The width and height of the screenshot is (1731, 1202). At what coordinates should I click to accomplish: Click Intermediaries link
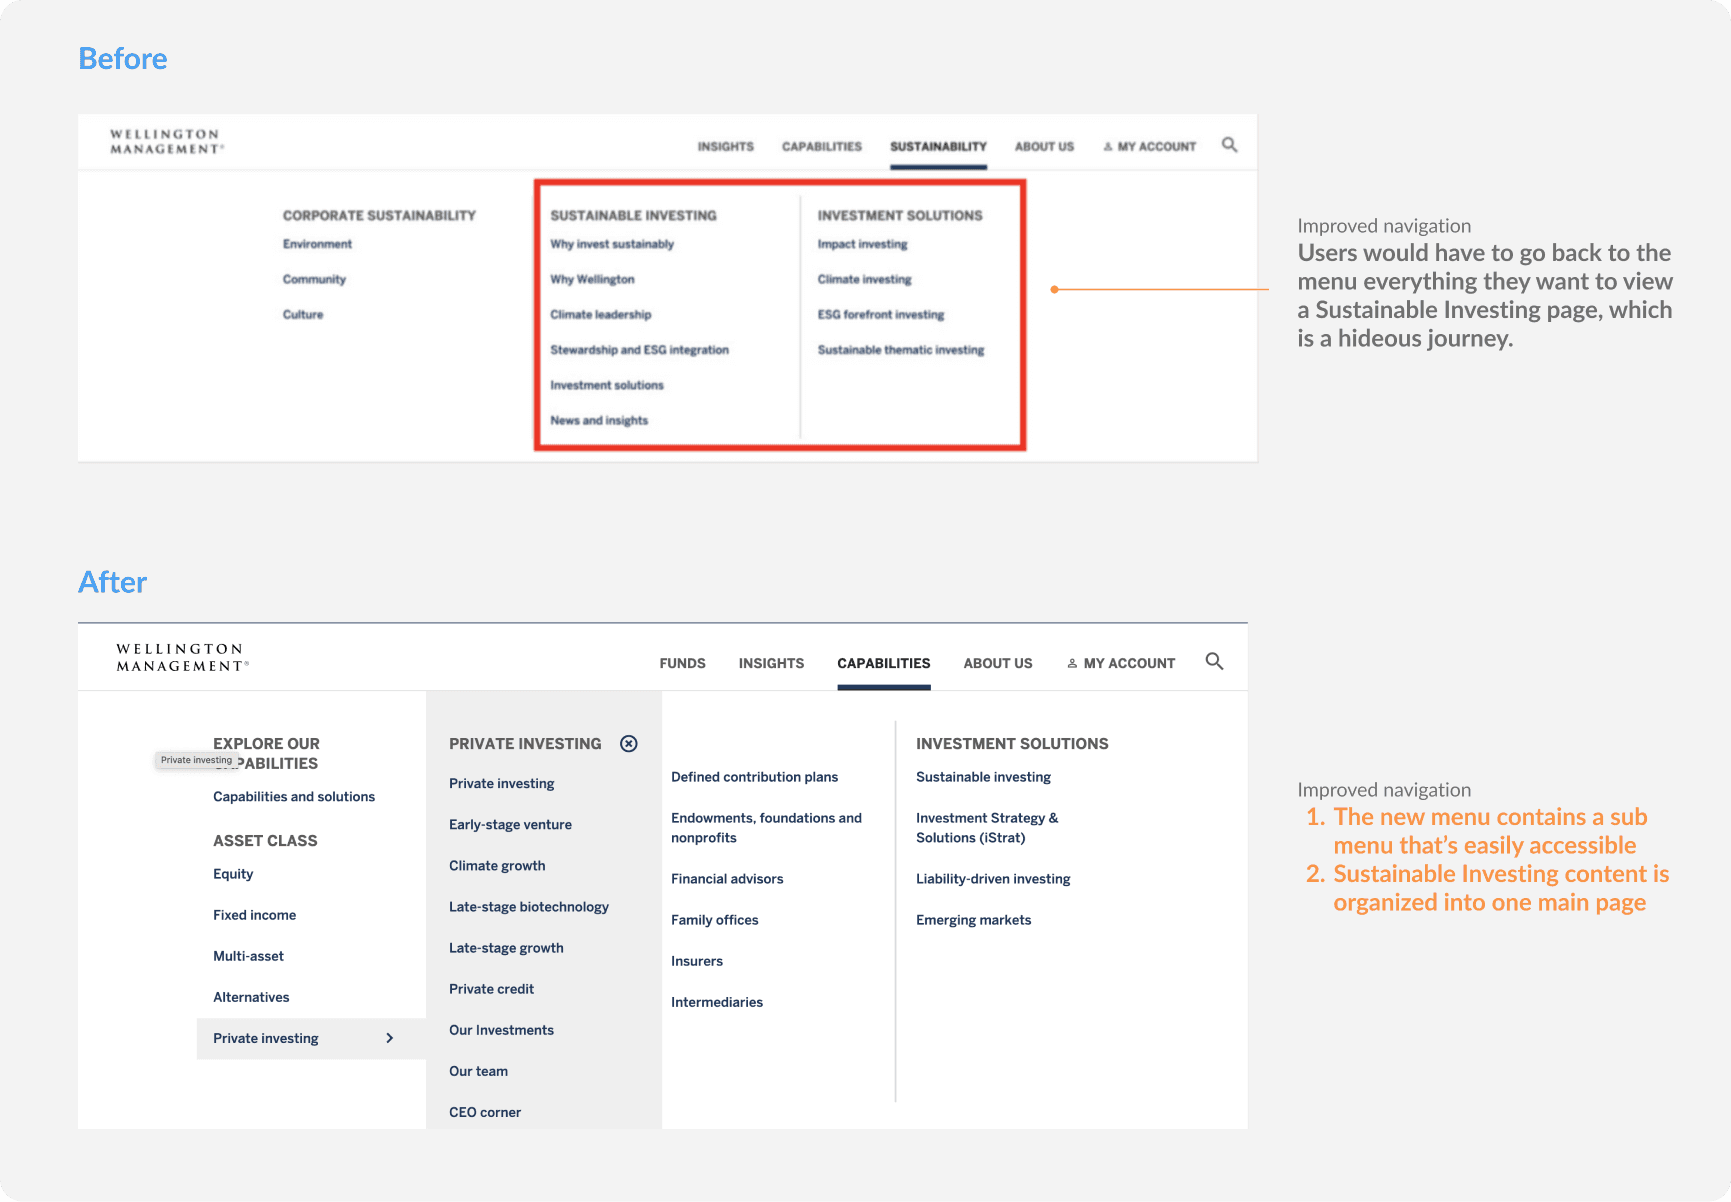click(x=716, y=1002)
